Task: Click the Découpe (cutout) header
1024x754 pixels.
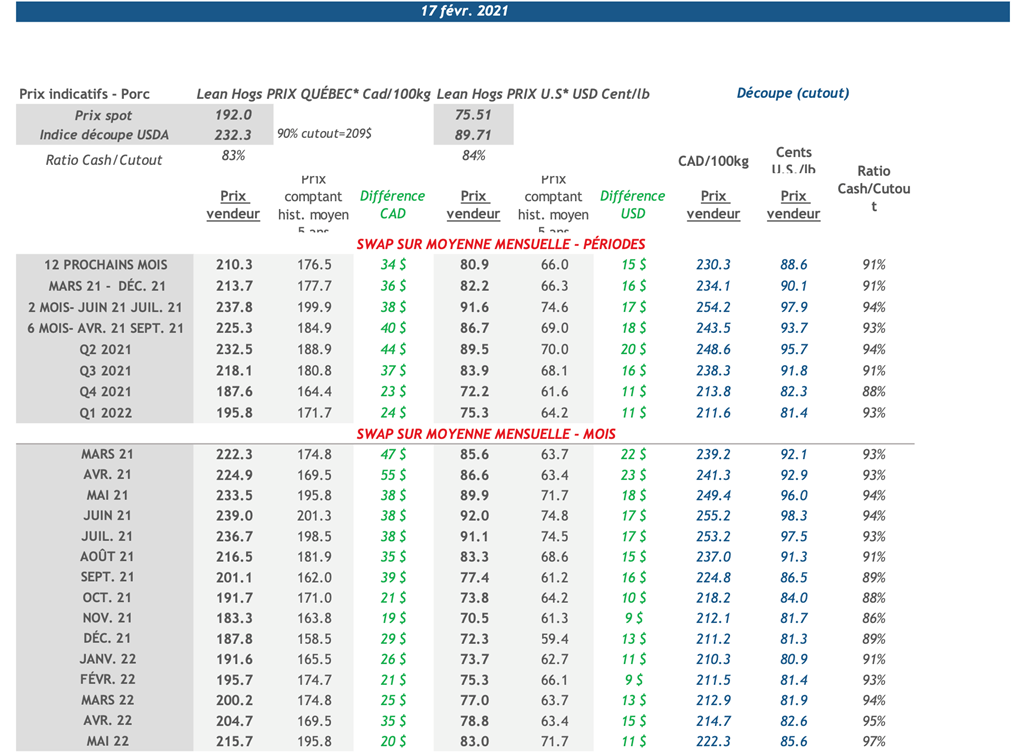Action: coord(792,93)
